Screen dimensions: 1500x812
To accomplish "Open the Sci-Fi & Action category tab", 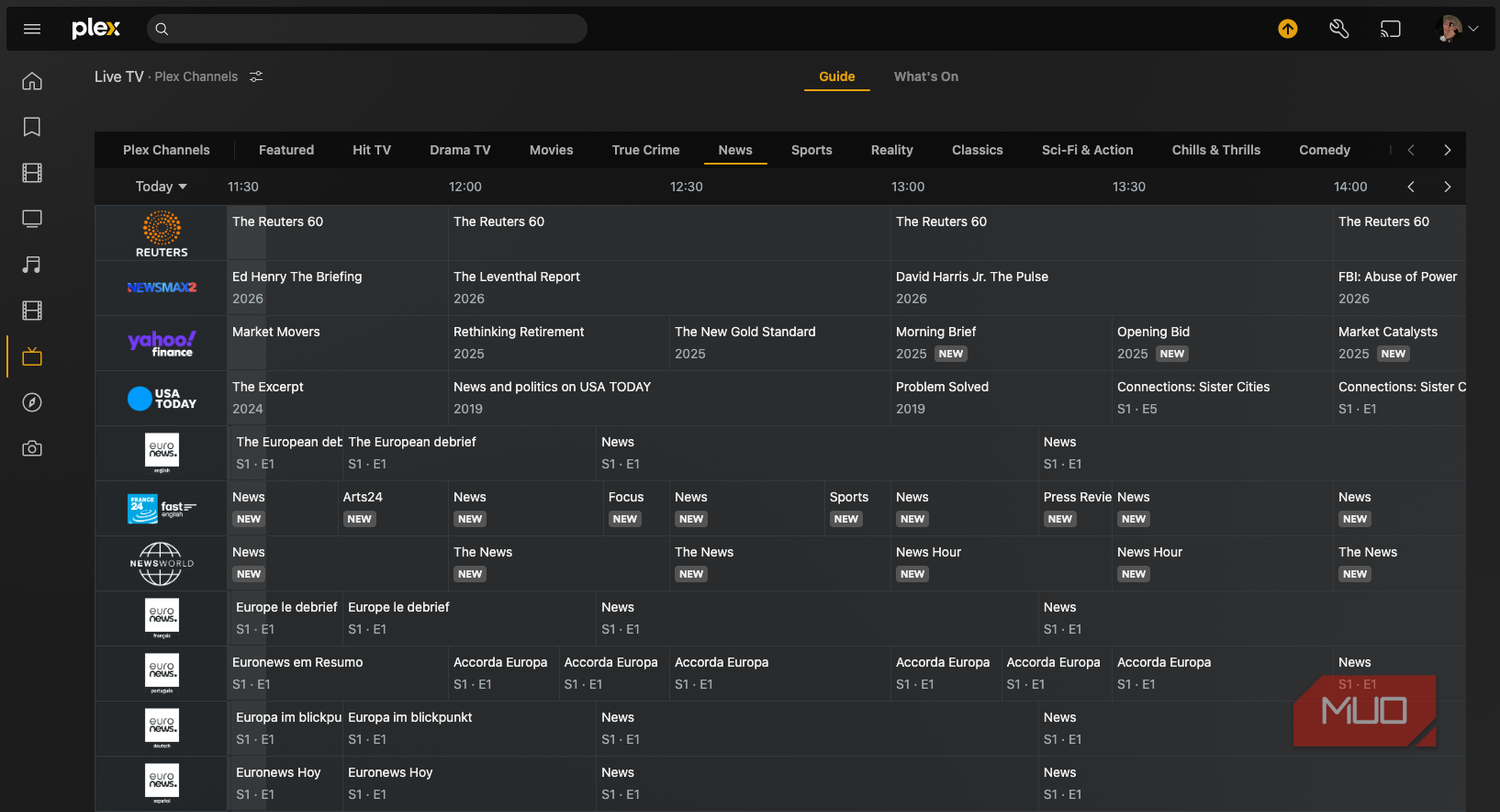I will click(1087, 150).
